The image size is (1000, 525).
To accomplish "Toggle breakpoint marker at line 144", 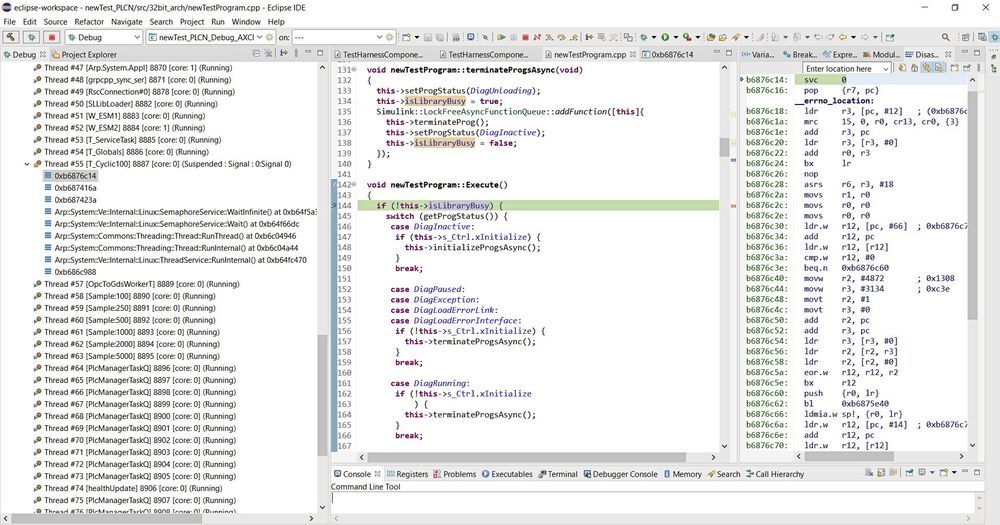I will [336, 205].
